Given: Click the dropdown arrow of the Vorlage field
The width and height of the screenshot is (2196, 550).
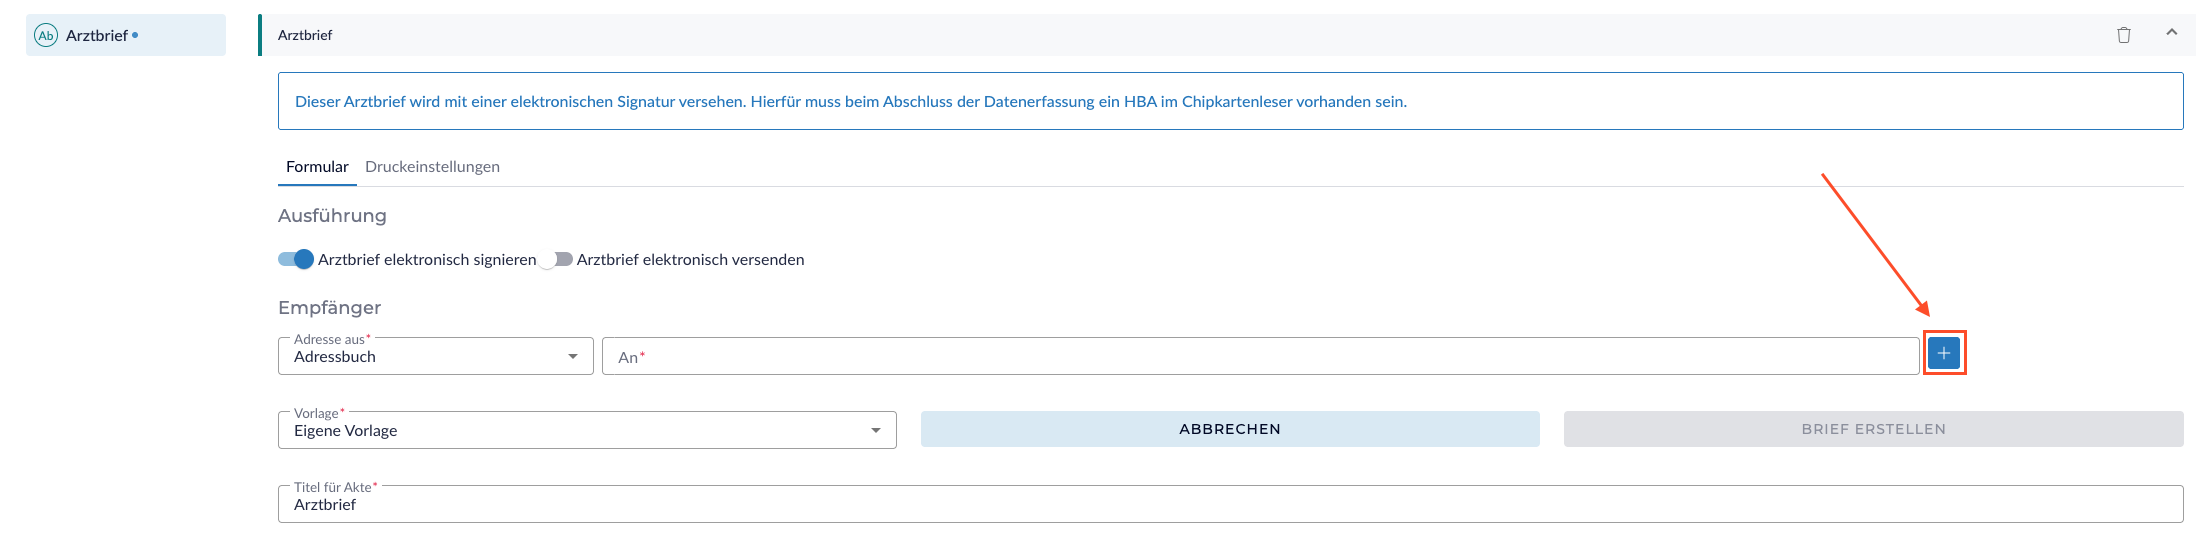Looking at the screenshot, I should (x=876, y=431).
